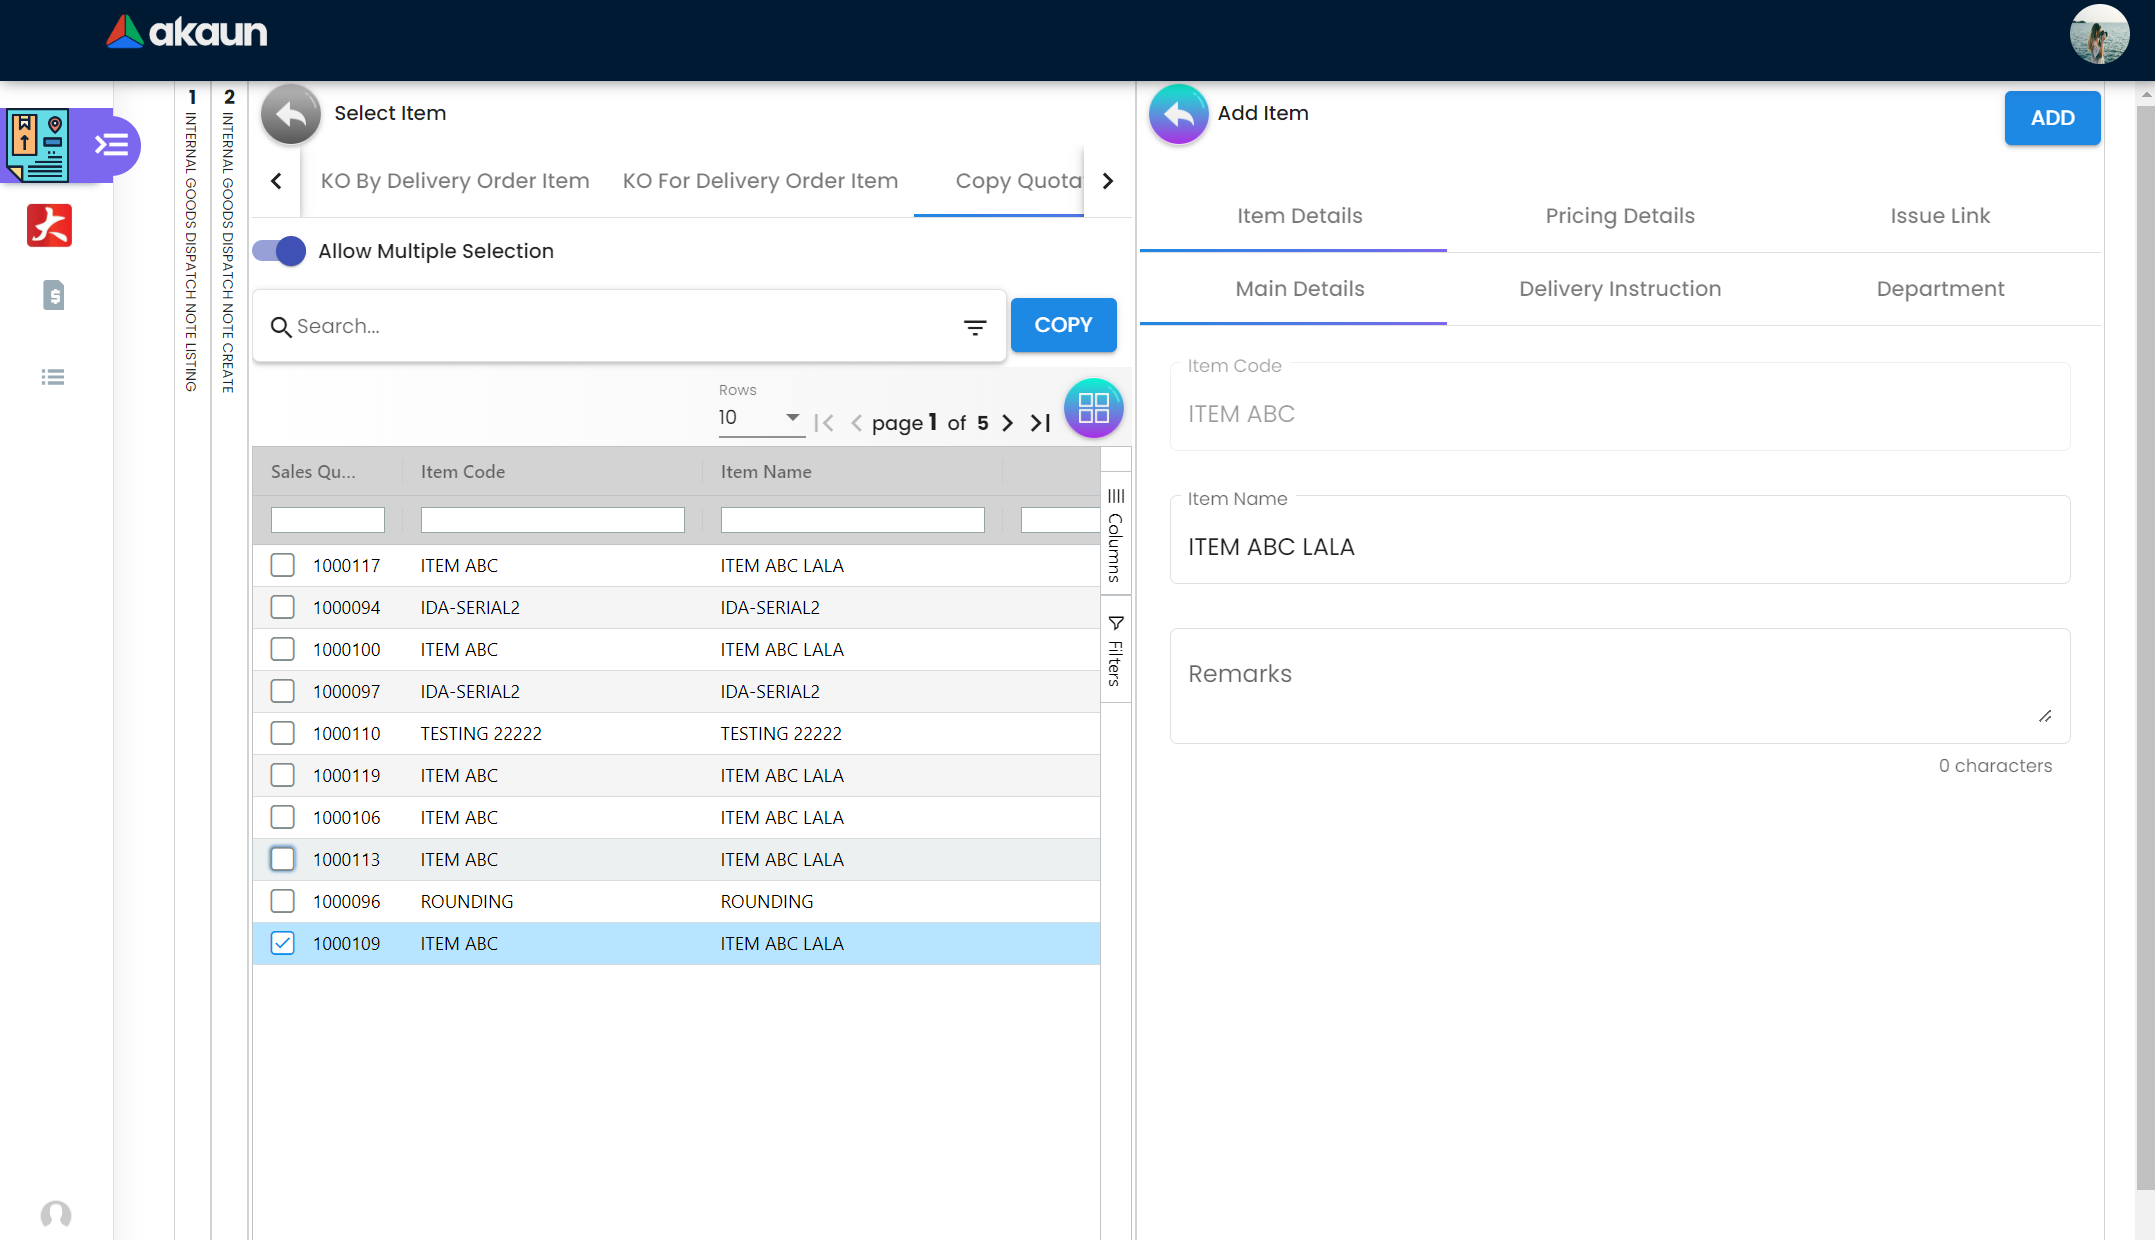This screenshot has height=1240, width=2155.
Task: Uncheck the selected row 1000109
Action: tap(283, 943)
